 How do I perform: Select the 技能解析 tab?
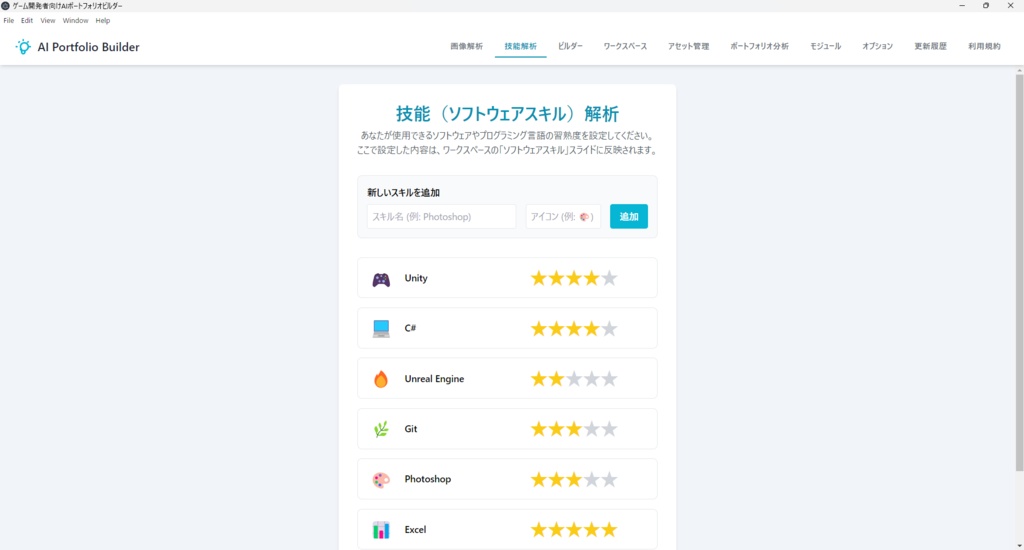point(520,46)
